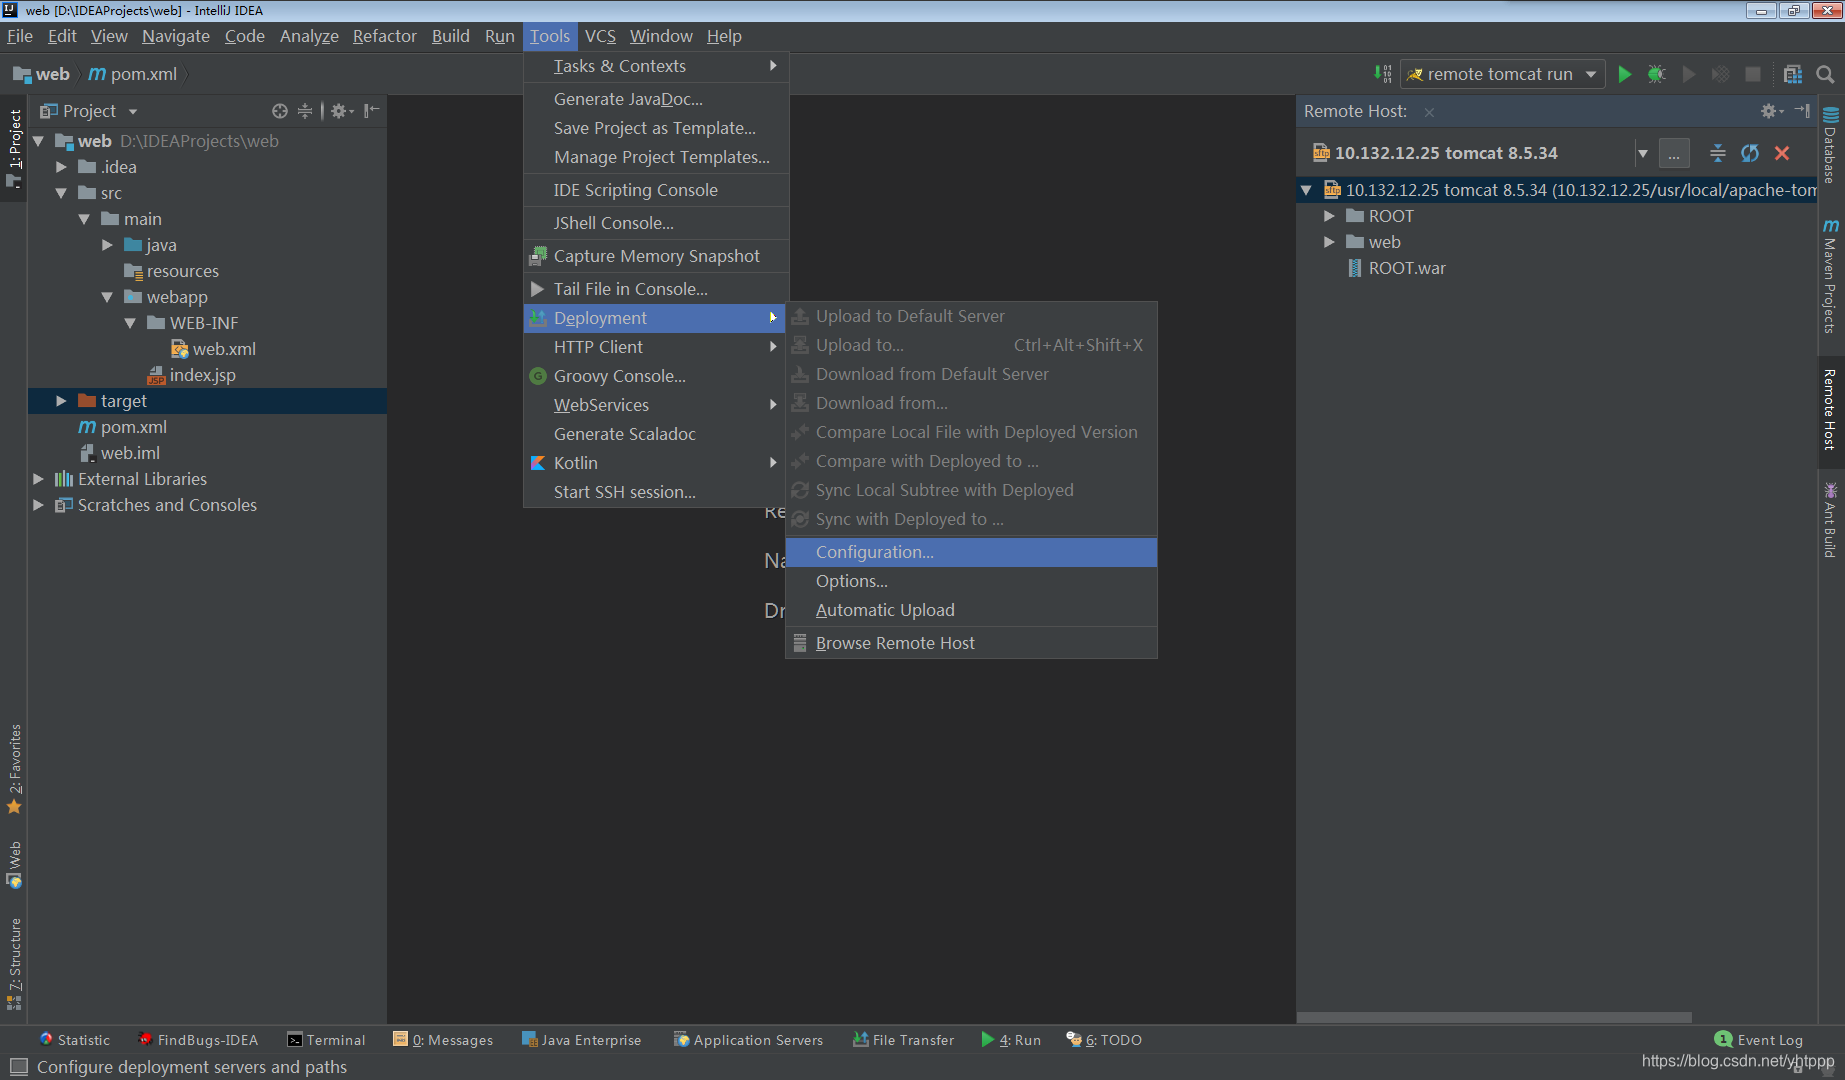This screenshot has height=1080, width=1845.
Task: Open the Structure side tab
Action: [x=14, y=964]
